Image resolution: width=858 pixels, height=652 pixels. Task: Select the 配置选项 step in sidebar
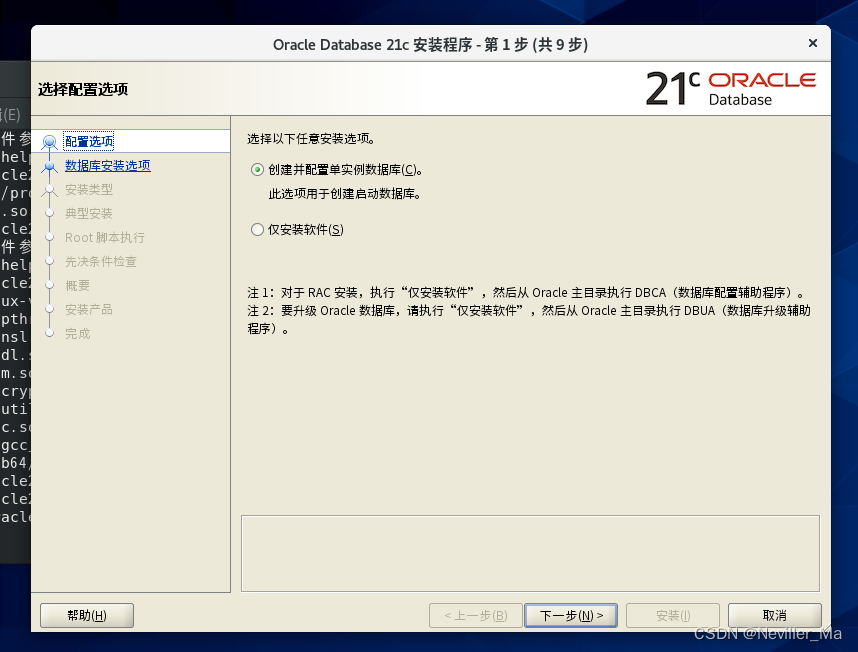pyautogui.click(x=89, y=142)
